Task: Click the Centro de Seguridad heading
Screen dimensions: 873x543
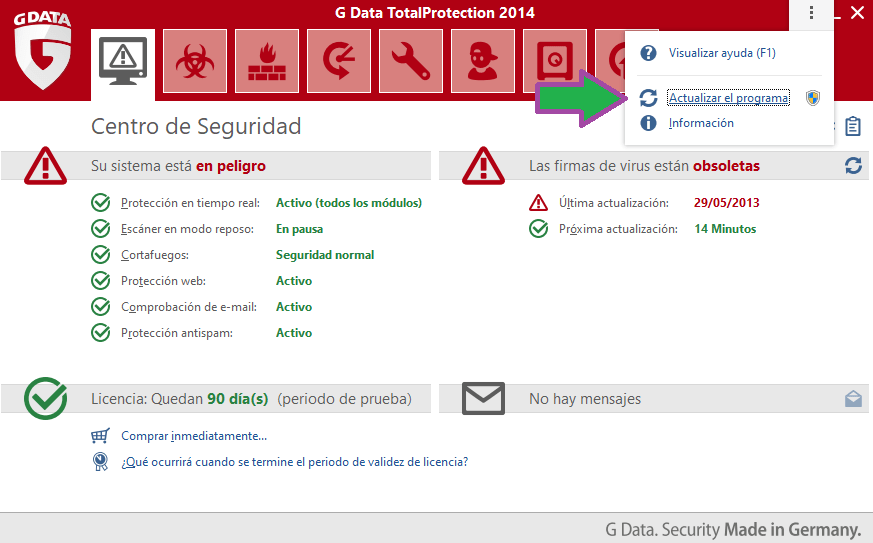Action: point(196,126)
